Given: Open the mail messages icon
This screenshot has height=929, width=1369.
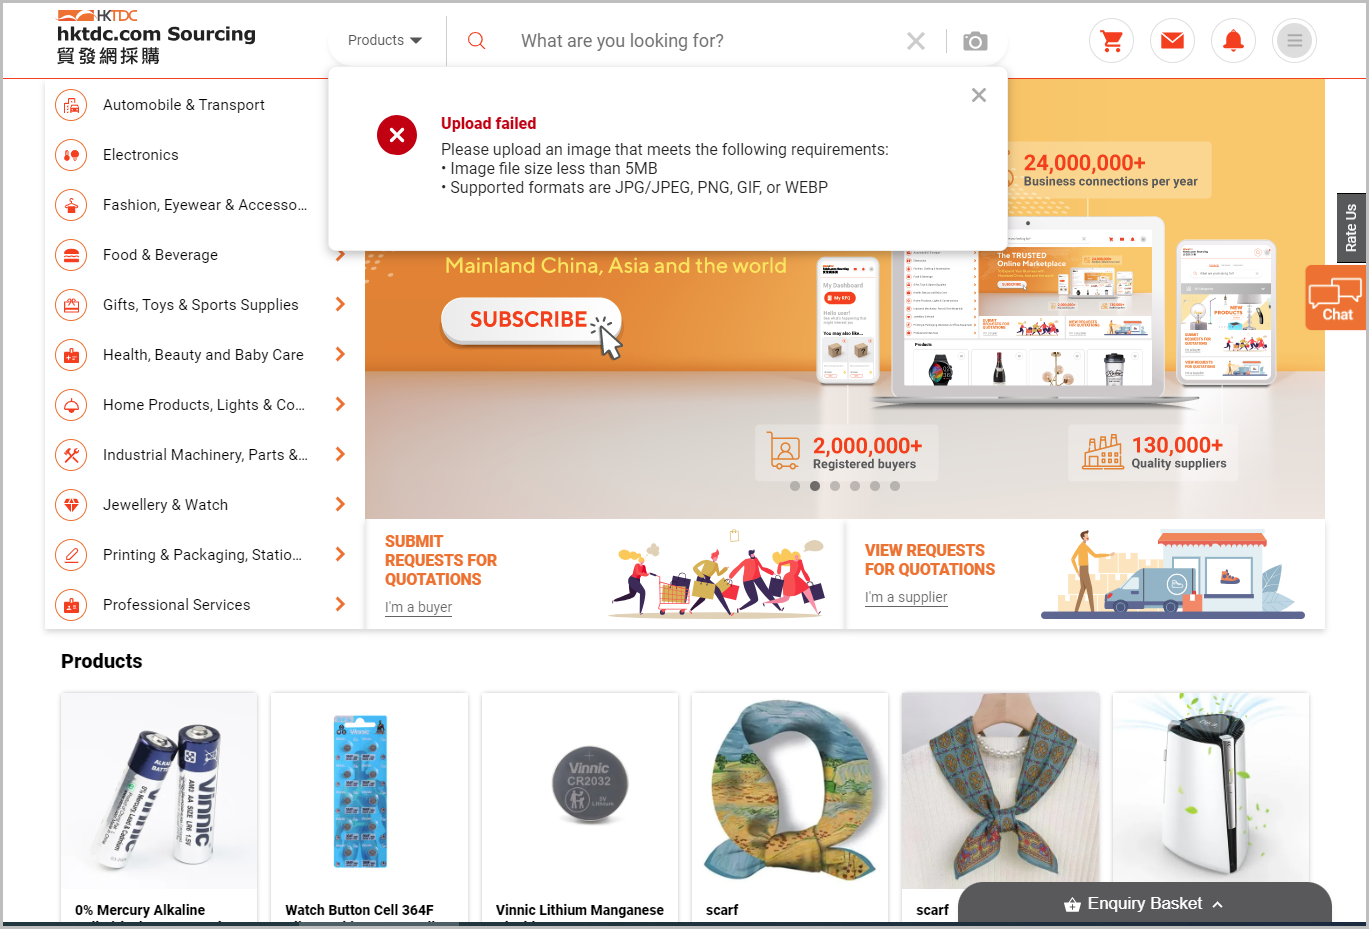Looking at the screenshot, I should pos(1172,41).
